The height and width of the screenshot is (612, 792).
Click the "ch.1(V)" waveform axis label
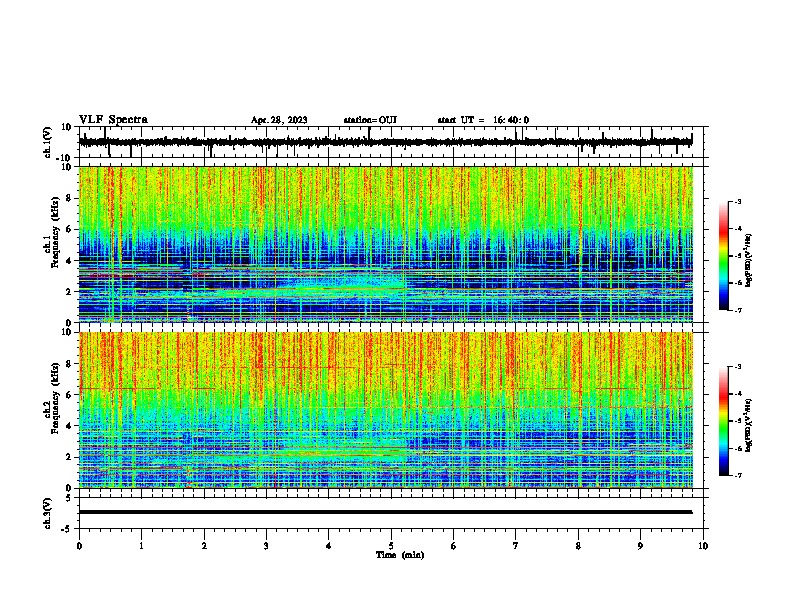click(48, 142)
